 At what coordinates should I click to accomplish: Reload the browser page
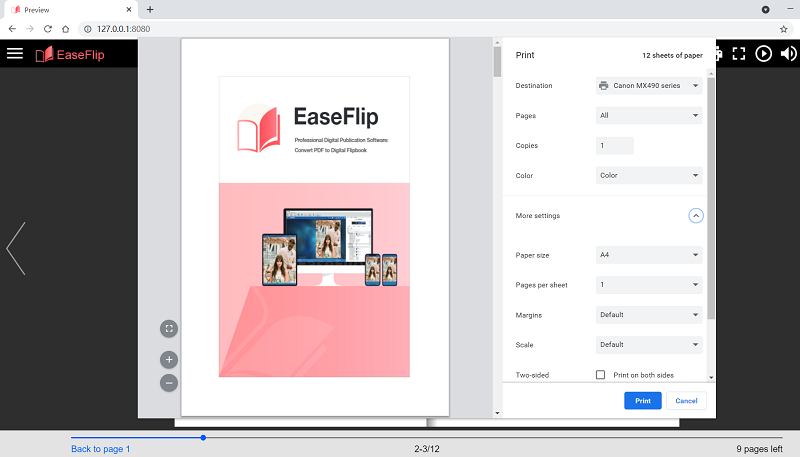47,29
